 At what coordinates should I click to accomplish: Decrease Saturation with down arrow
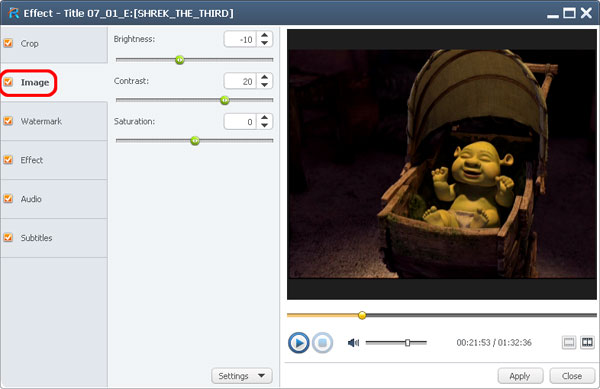[x=264, y=125]
